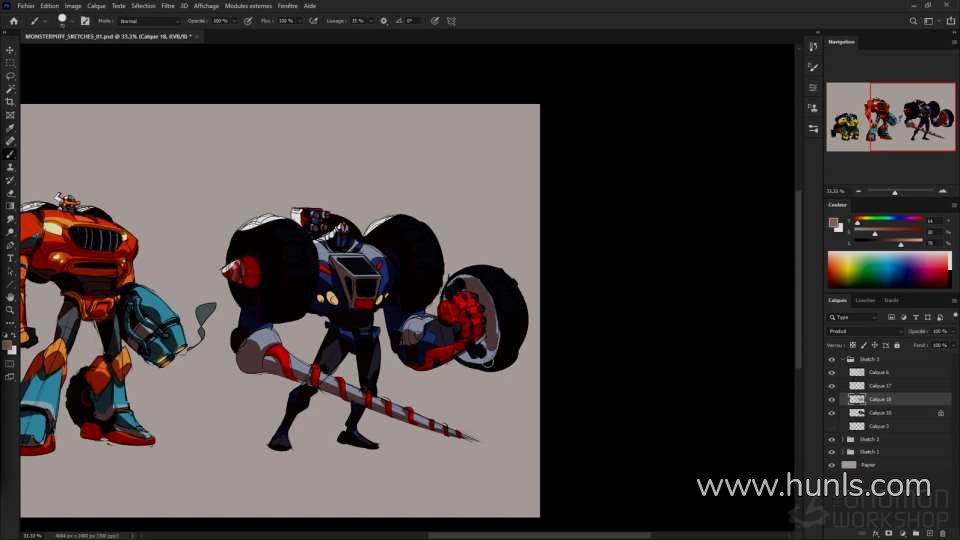Select the Move tool

(x=10, y=50)
